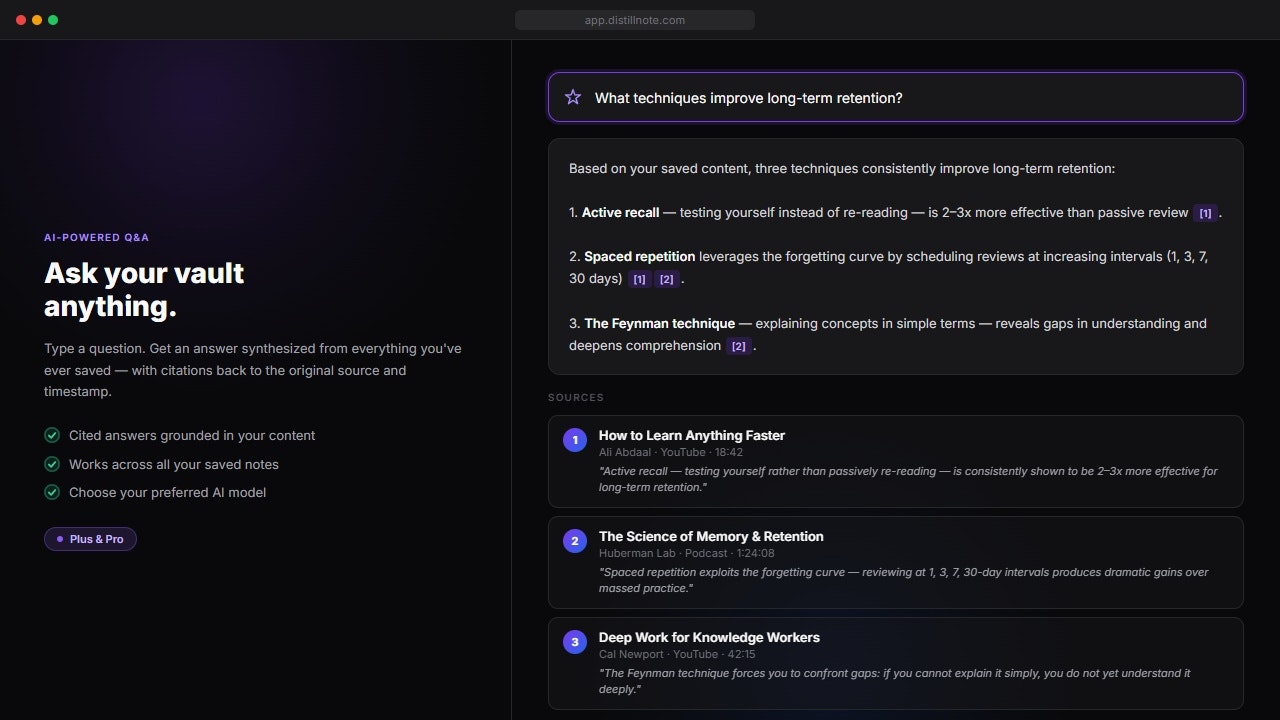The height and width of the screenshot is (720, 1280).
Task: Click checkmark beside Cited answers grounded in content
Action: coord(52,435)
